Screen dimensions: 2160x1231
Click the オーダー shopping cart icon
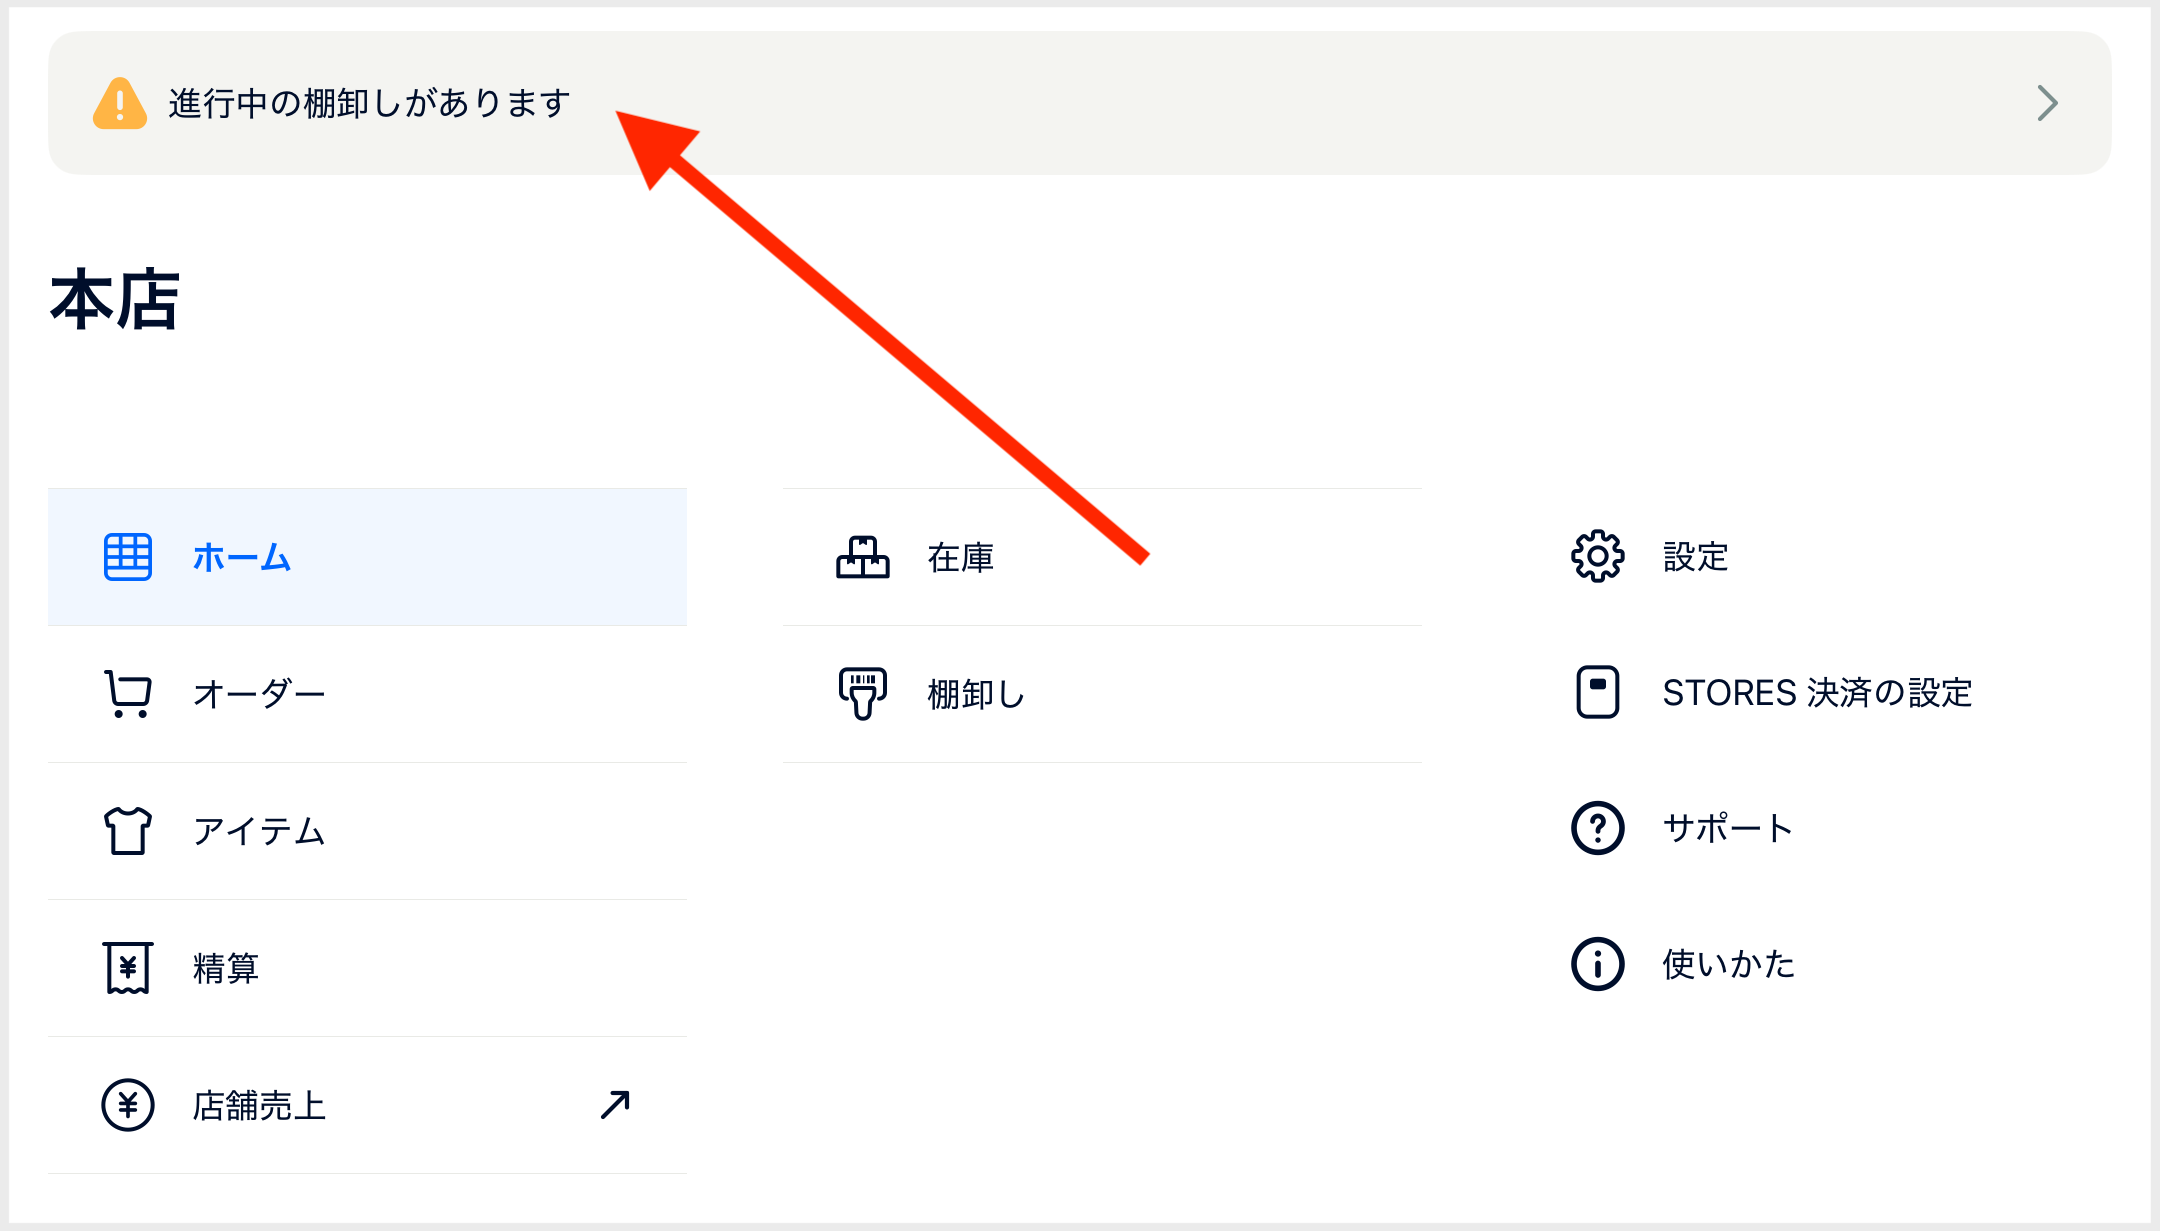[x=128, y=694]
